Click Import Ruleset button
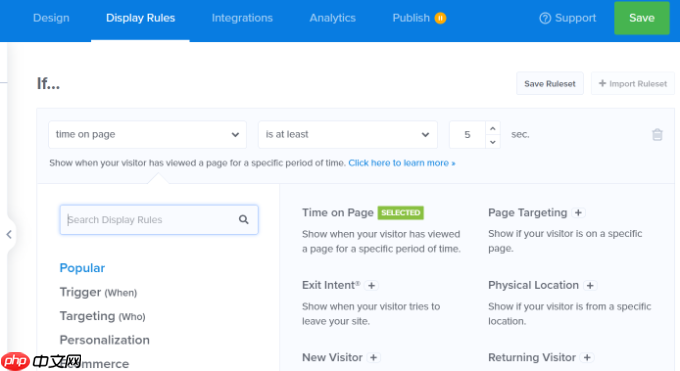This screenshot has width=680, height=371. (633, 83)
